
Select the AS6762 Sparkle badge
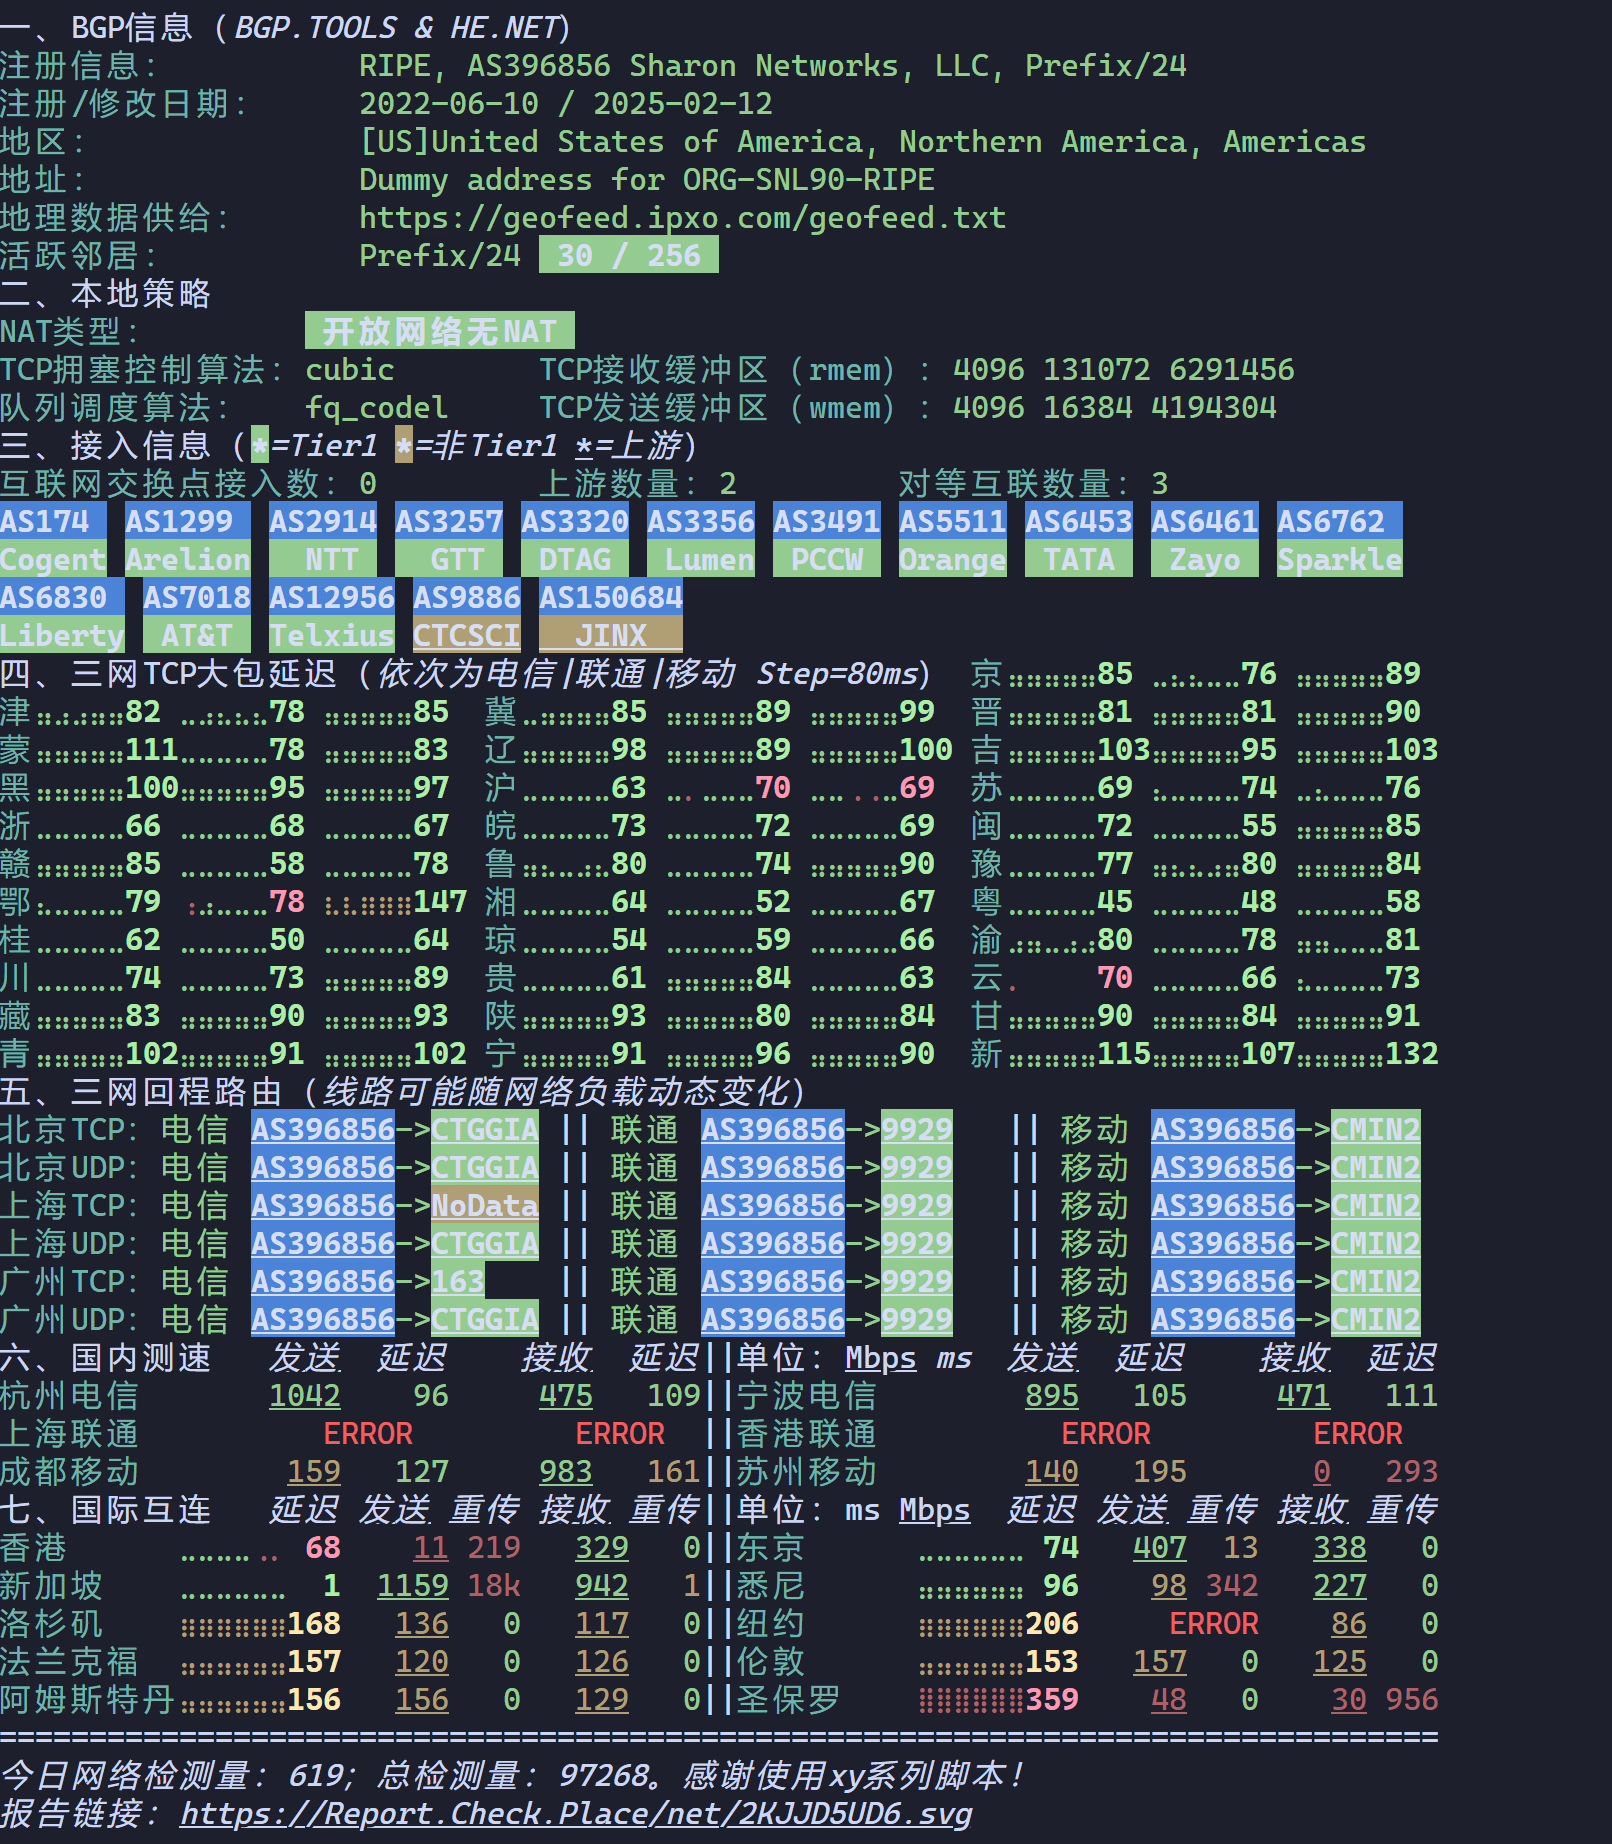click(x=1340, y=540)
